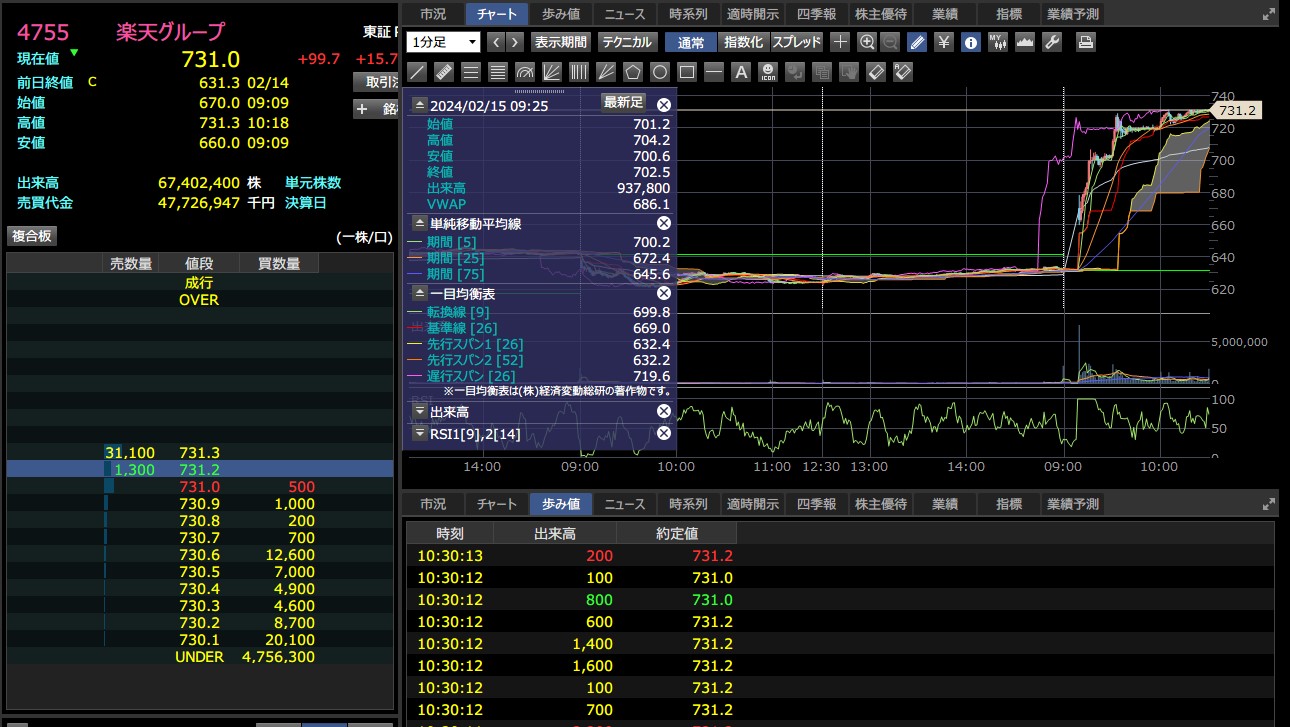Open the ニュース tab in upper panel
Viewport: 1290px width, 727px height.
[625, 14]
